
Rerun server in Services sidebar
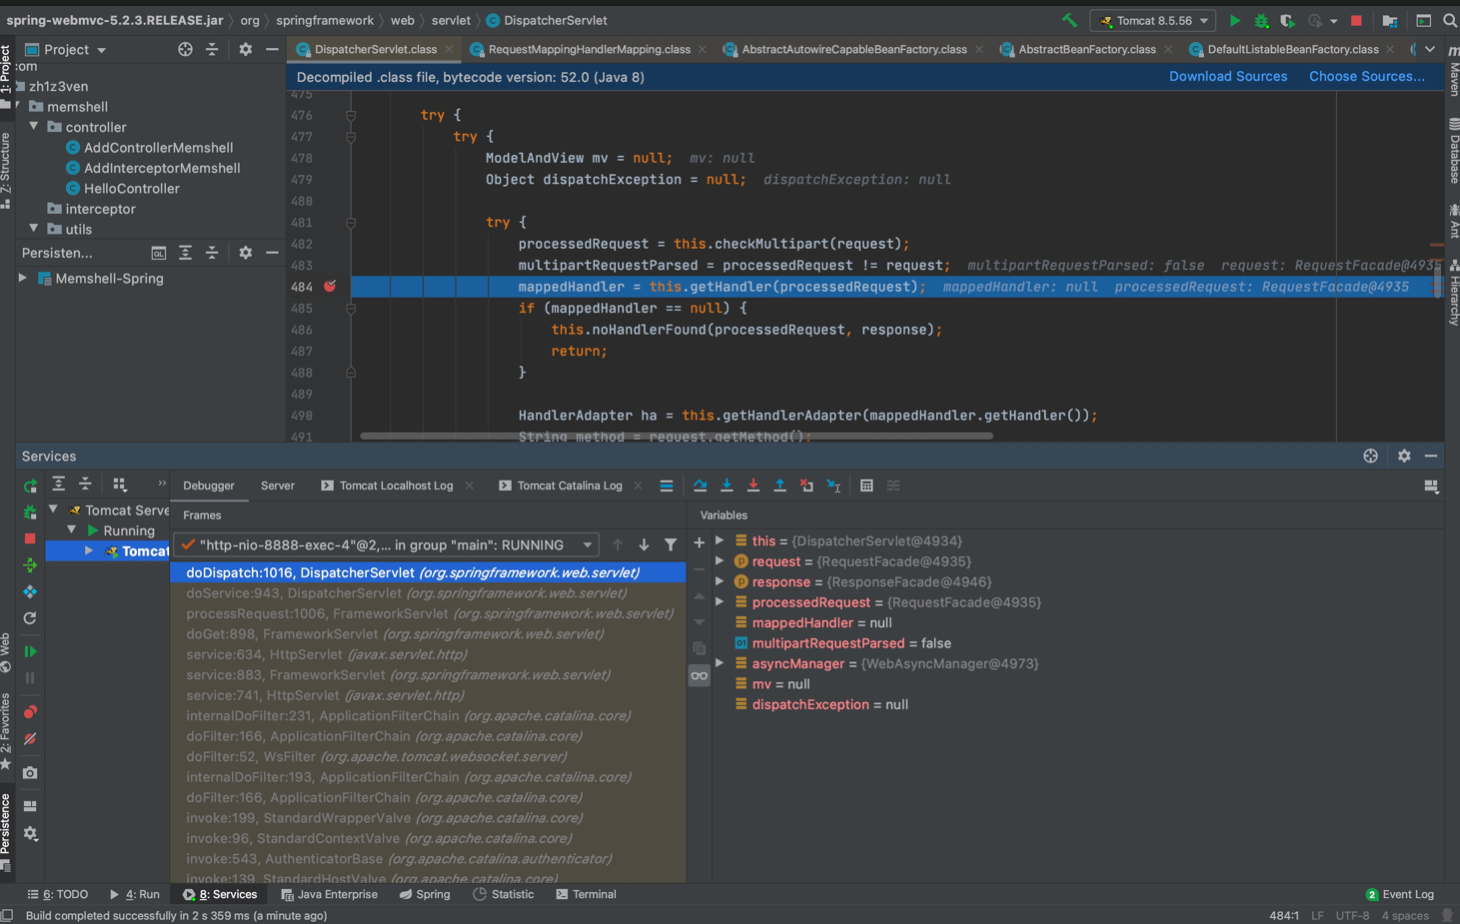[30, 486]
